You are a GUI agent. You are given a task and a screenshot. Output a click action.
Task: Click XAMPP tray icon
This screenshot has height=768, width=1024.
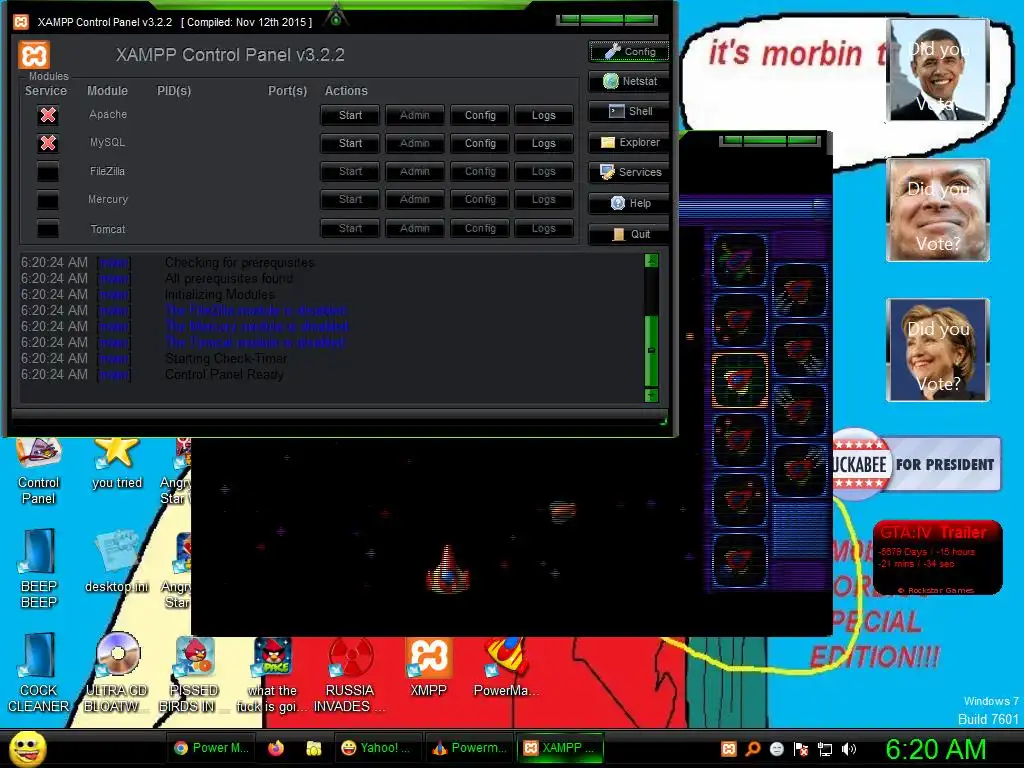(x=729, y=749)
